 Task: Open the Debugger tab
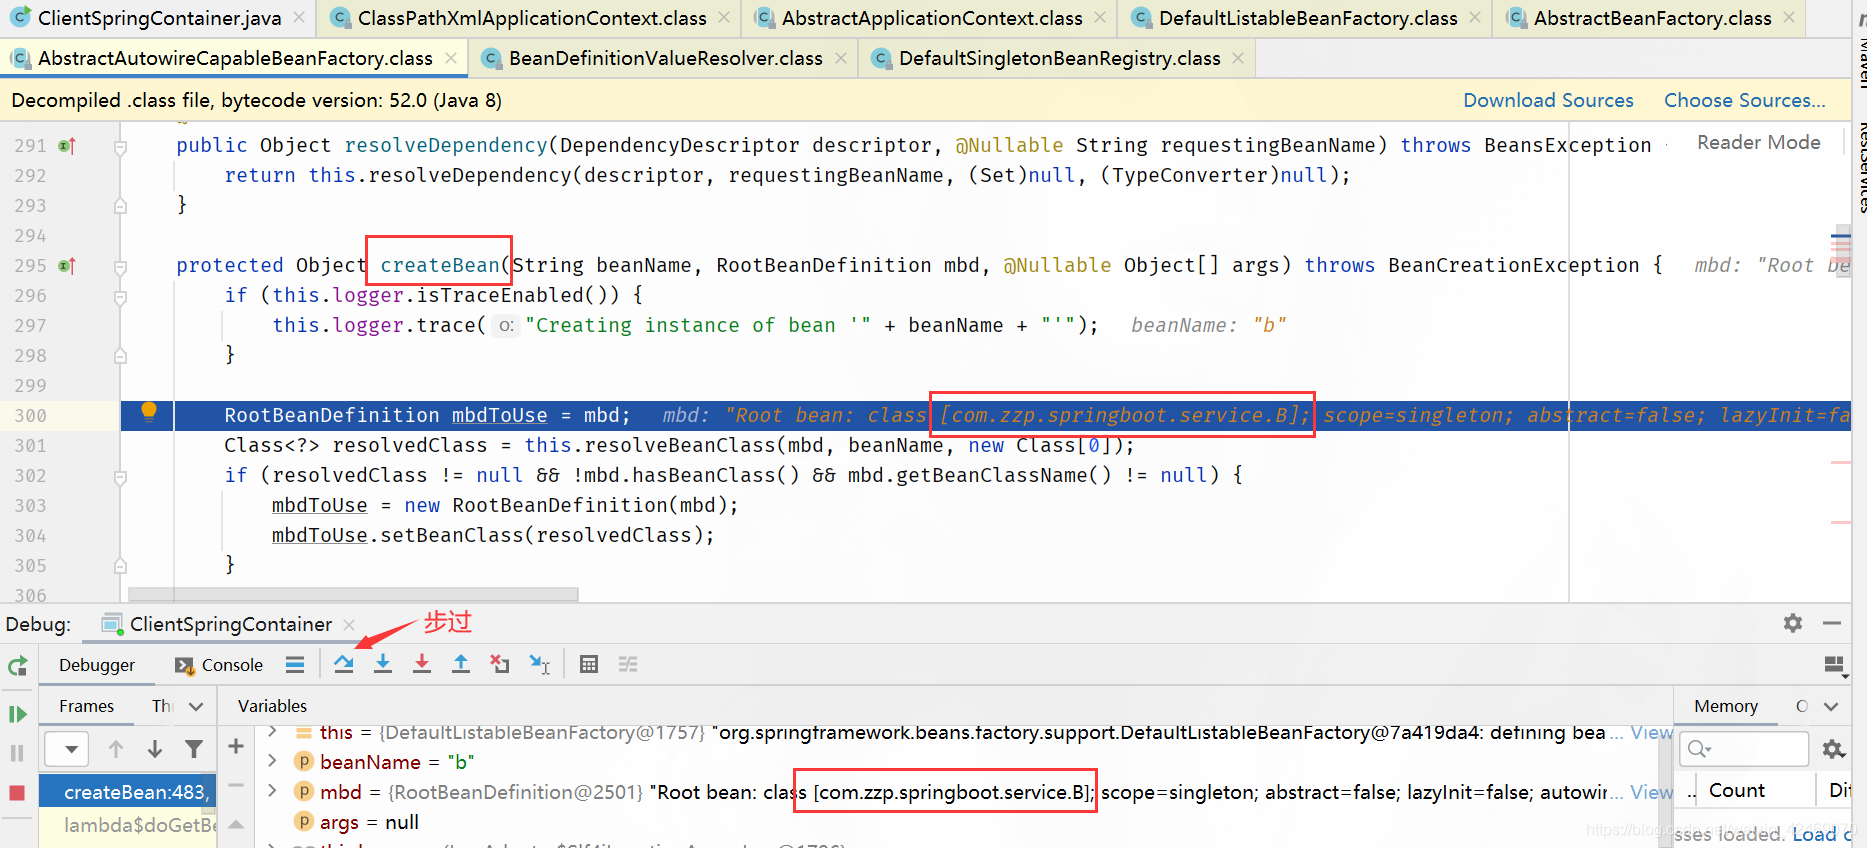coord(97,665)
